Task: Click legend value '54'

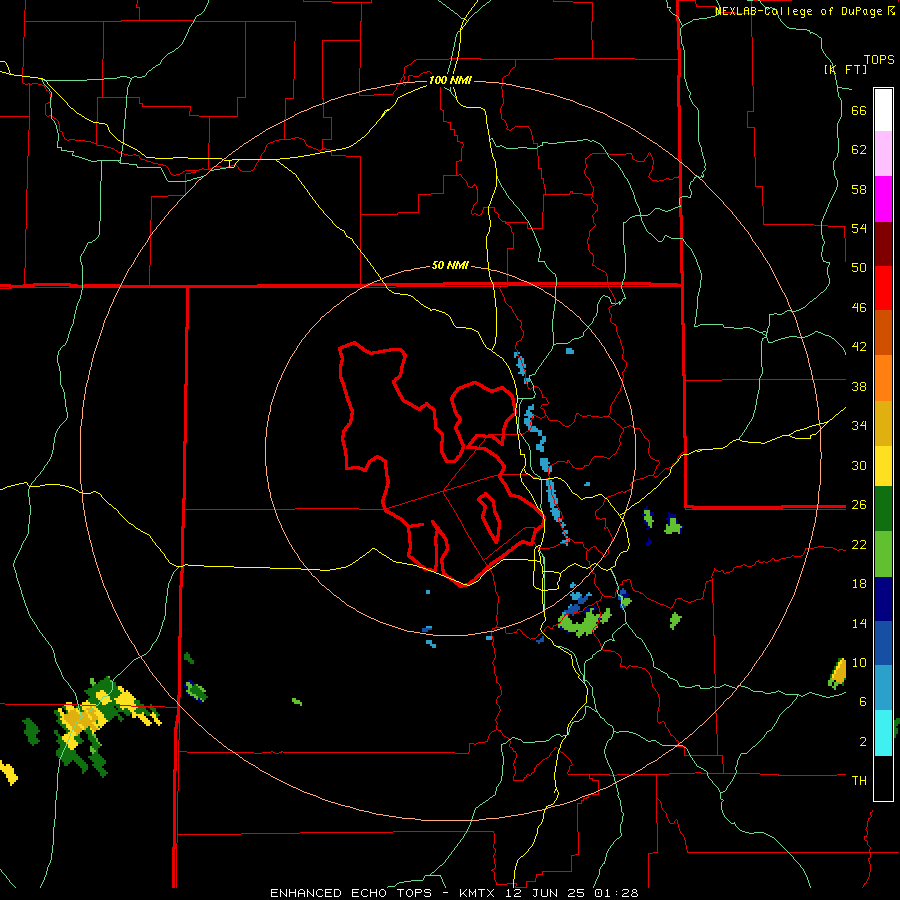Action: pyautogui.click(x=859, y=228)
